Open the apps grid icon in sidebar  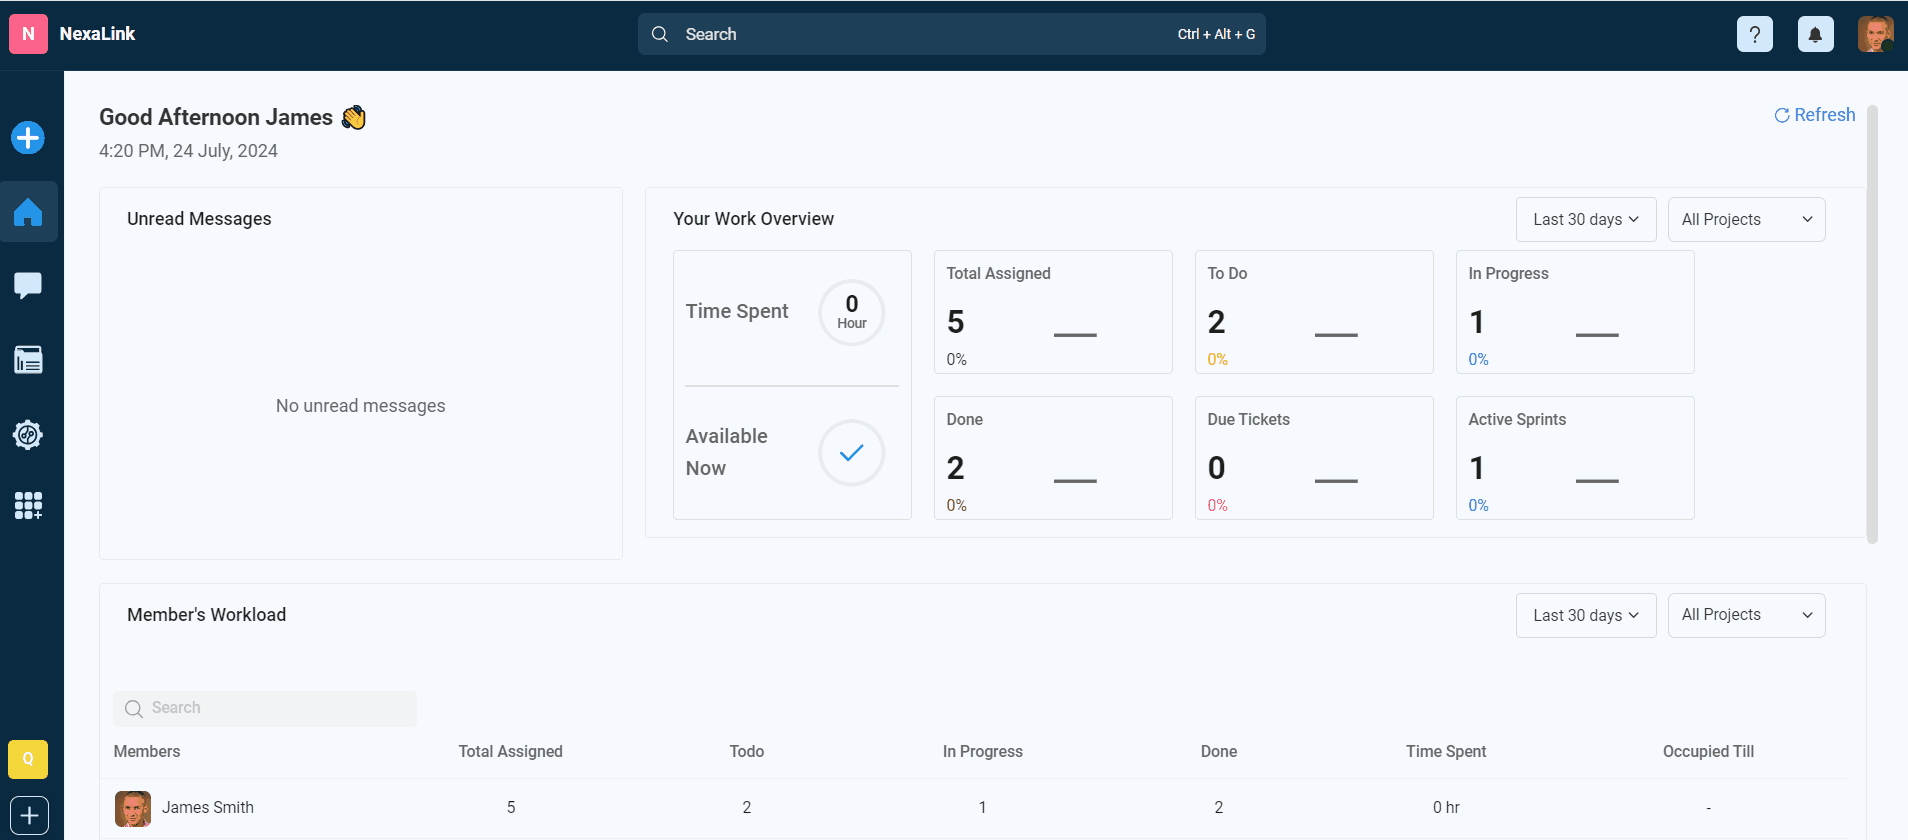[28, 506]
